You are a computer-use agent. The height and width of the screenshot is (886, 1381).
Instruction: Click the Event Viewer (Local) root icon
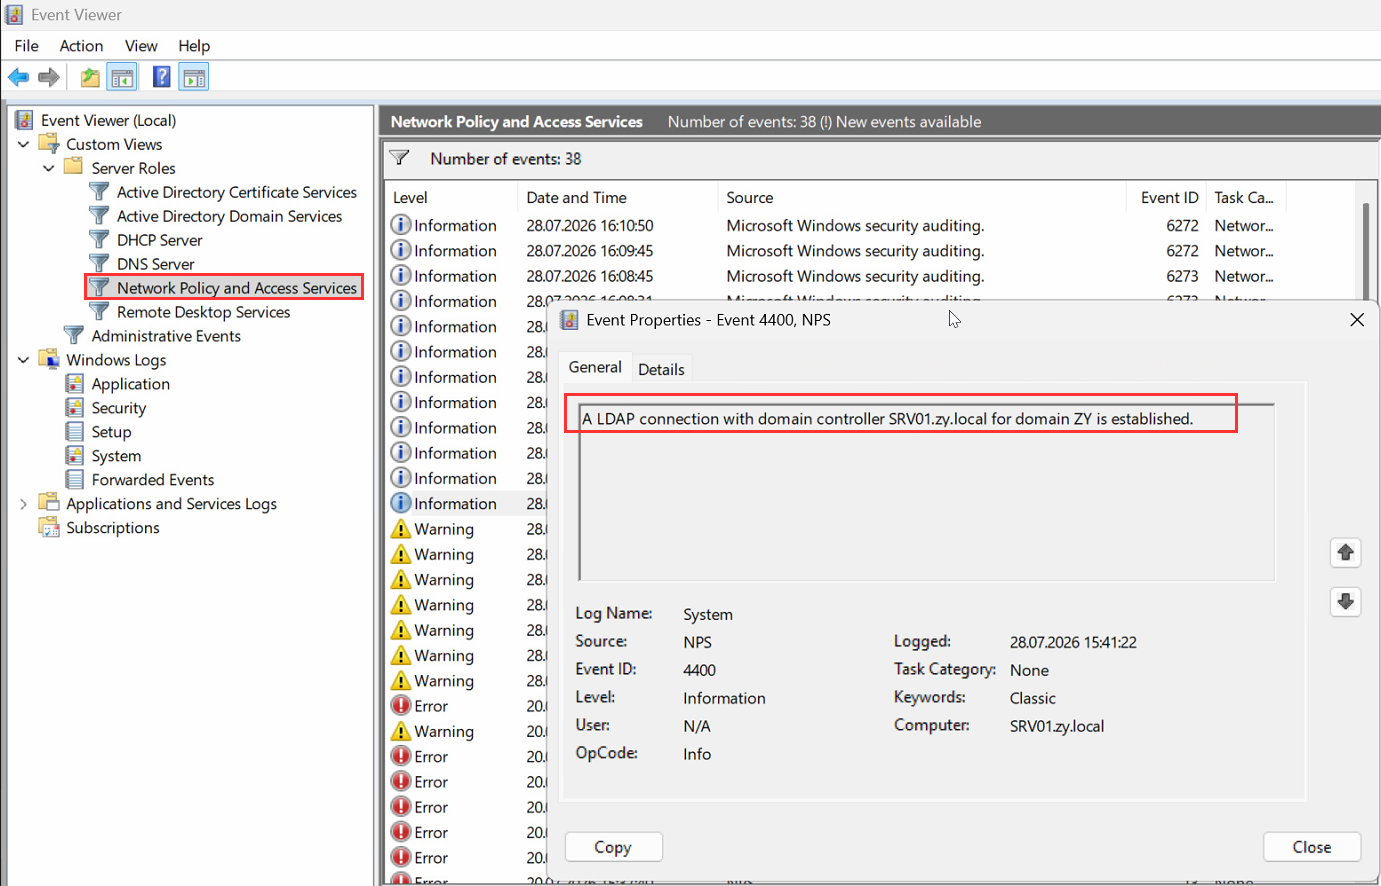24,120
